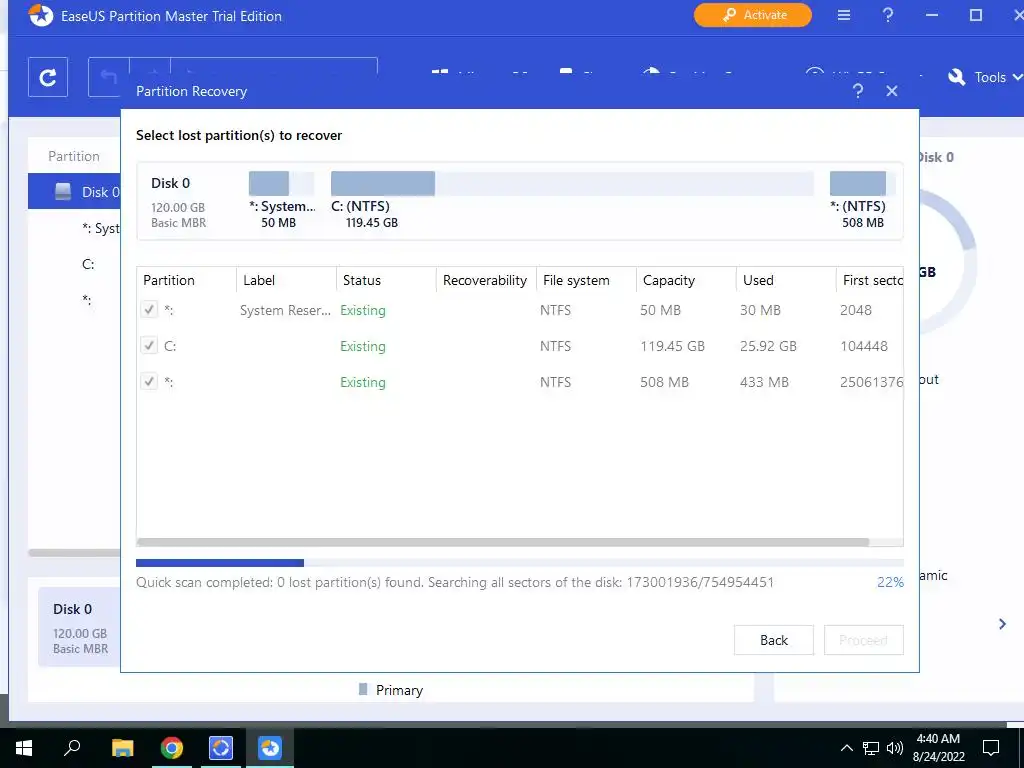Viewport: 1024px width, 768px height.
Task: Open File Explorer from taskbar
Action: coord(122,747)
